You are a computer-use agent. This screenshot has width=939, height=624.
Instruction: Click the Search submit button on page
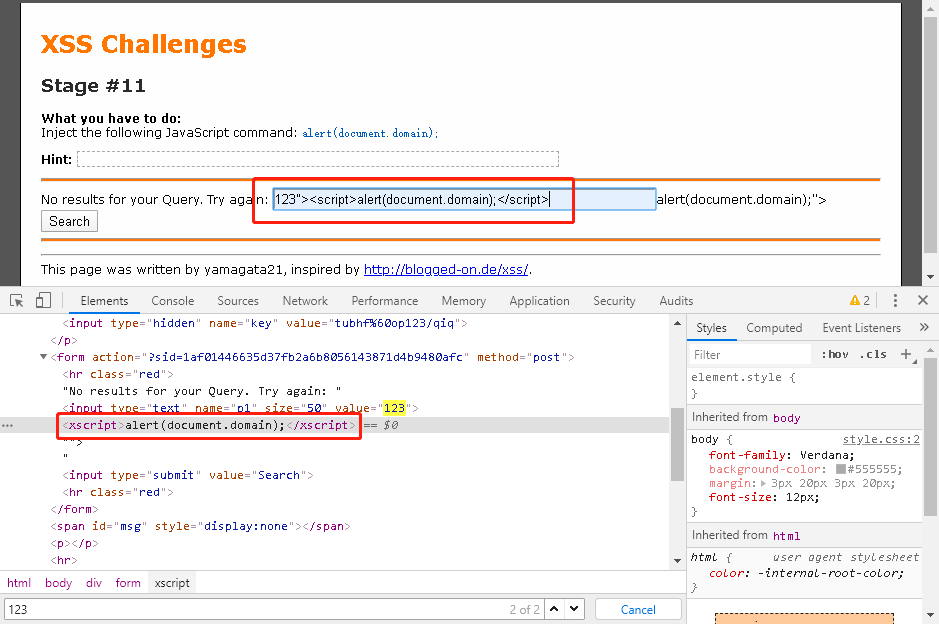coord(69,222)
